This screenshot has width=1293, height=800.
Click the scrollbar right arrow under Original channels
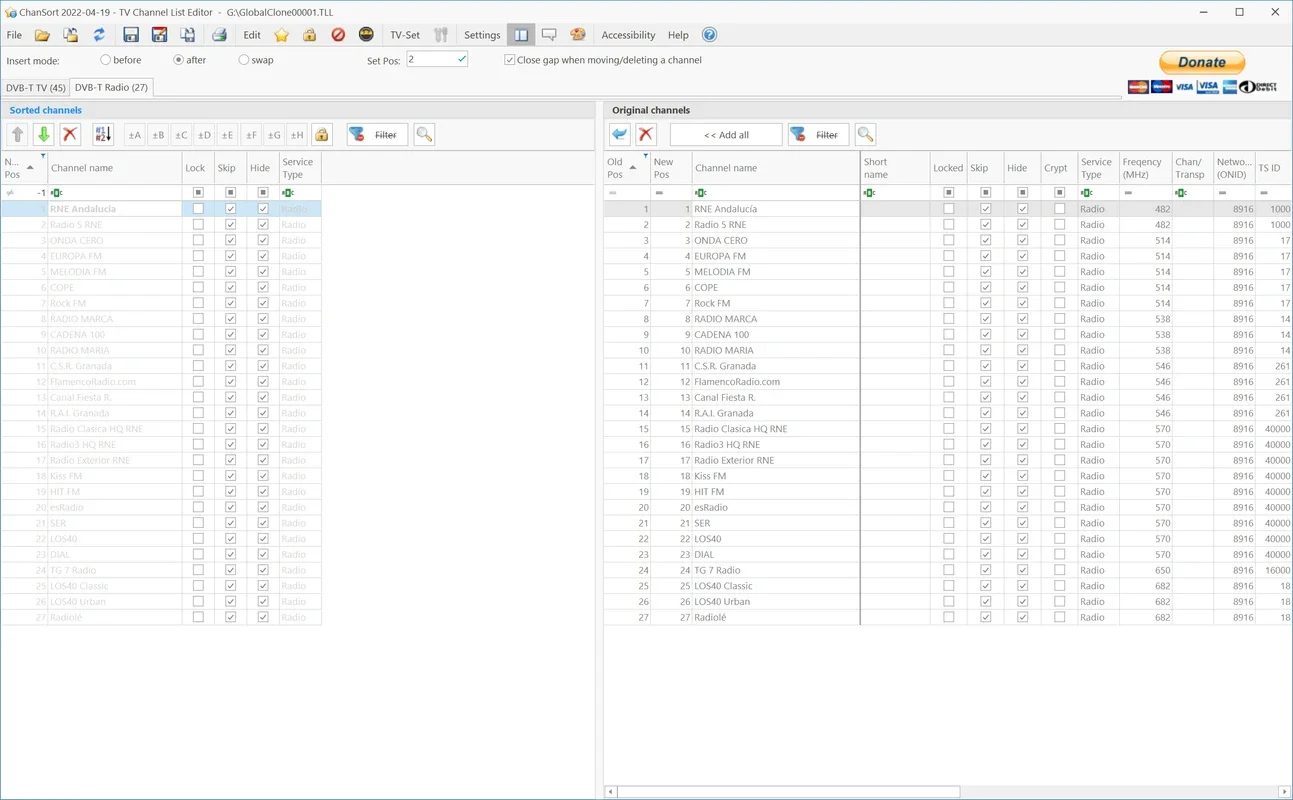click(x=1287, y=792)
